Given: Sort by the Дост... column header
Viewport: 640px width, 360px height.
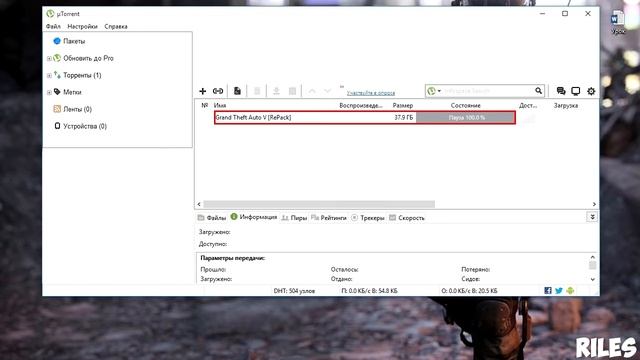Looking at the screenshot, I should click(x=528, y=105).
